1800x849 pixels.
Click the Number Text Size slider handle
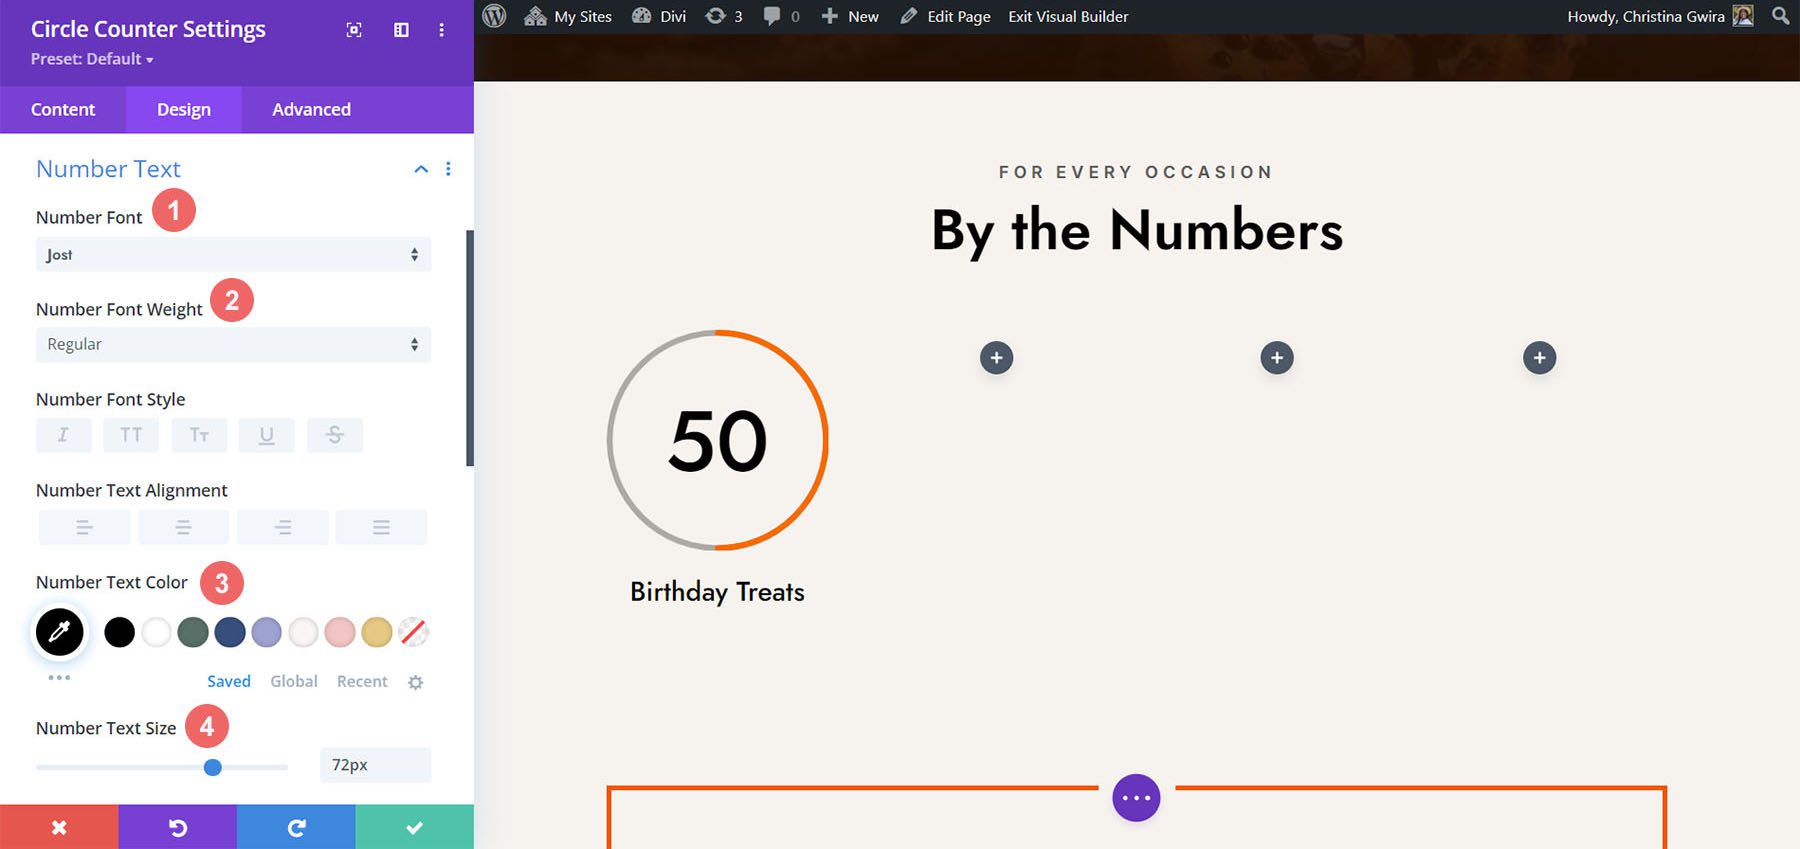pyautogui.click(x=213, y=767)
